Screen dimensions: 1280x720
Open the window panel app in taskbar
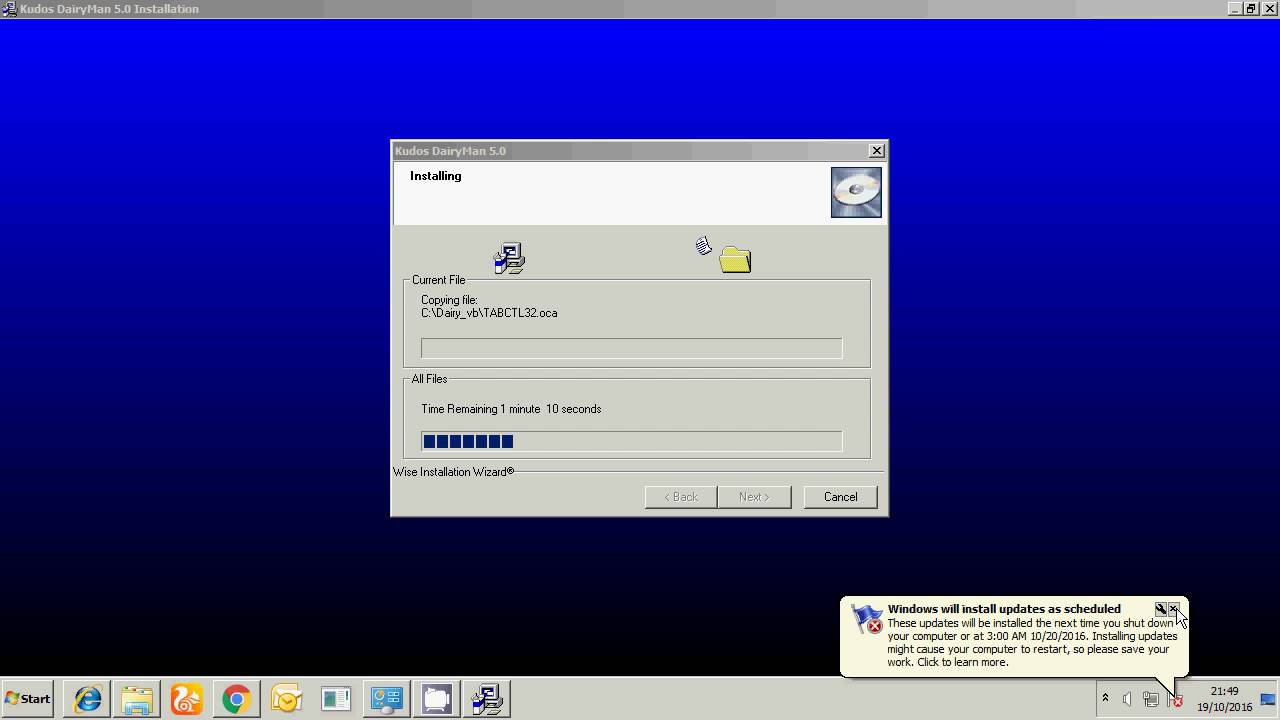(x=337, y=699)
